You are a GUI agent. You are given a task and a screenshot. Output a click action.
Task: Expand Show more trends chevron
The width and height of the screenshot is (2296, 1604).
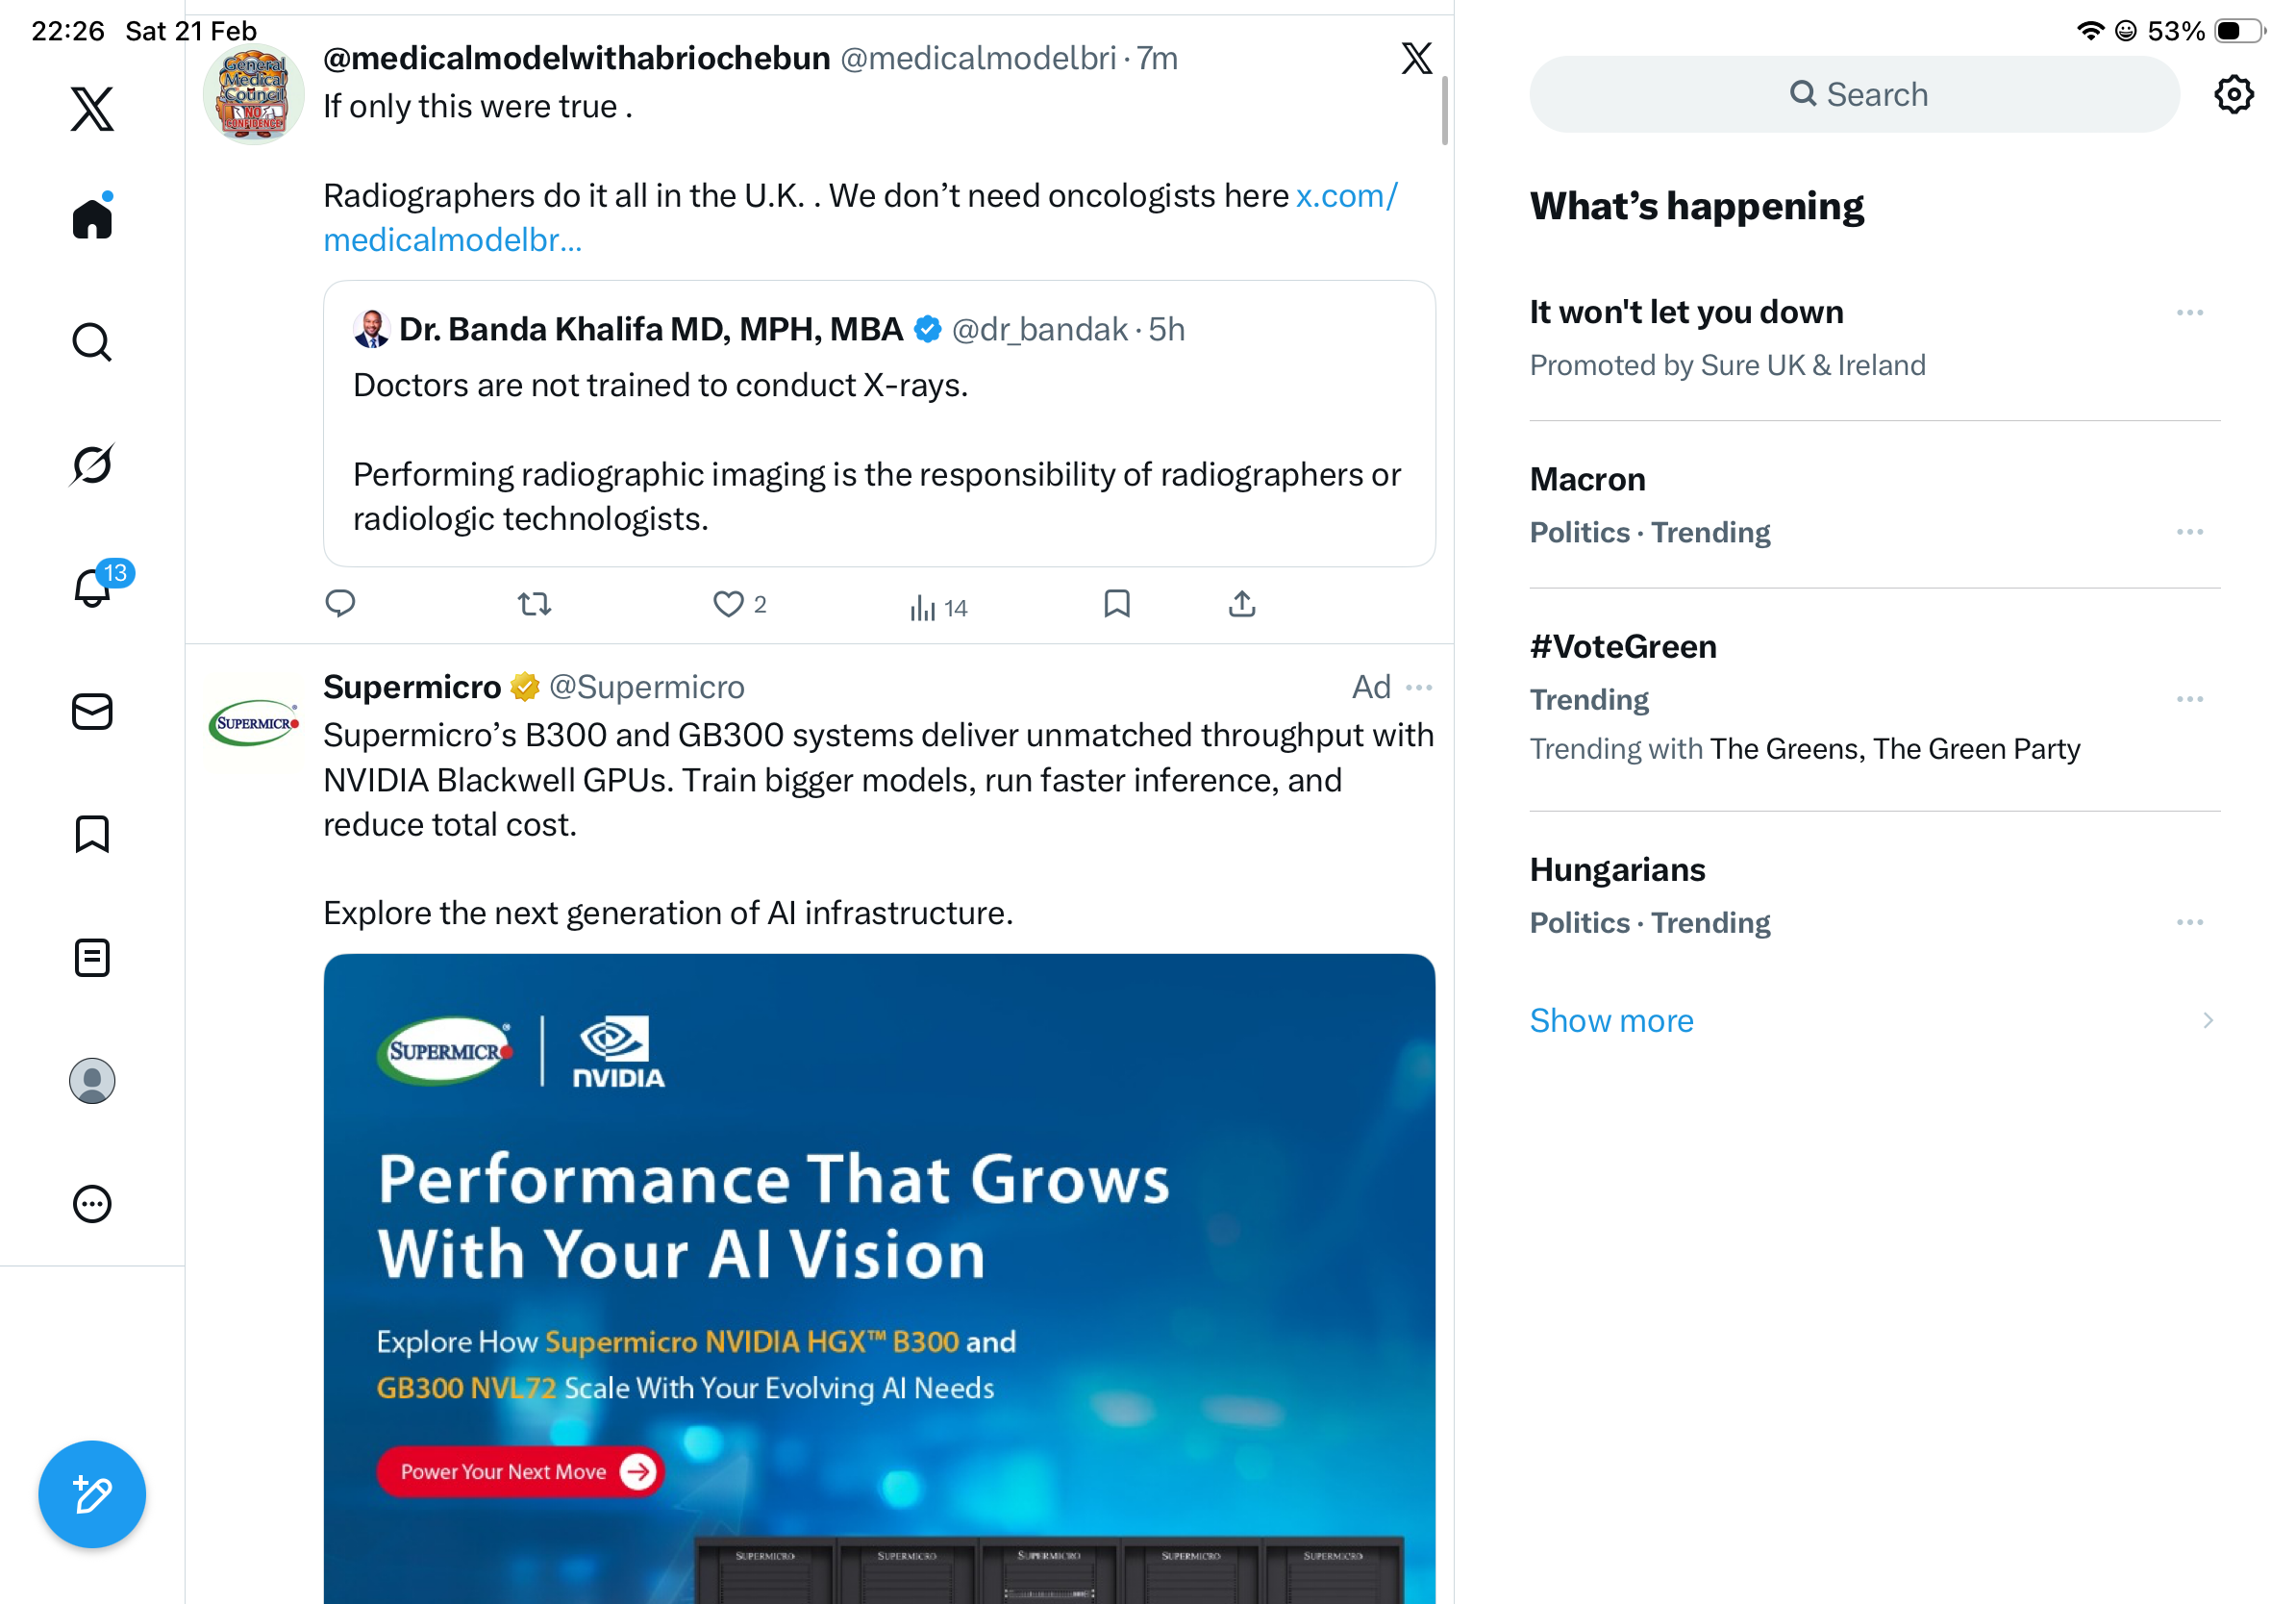click(2207, 1020)
